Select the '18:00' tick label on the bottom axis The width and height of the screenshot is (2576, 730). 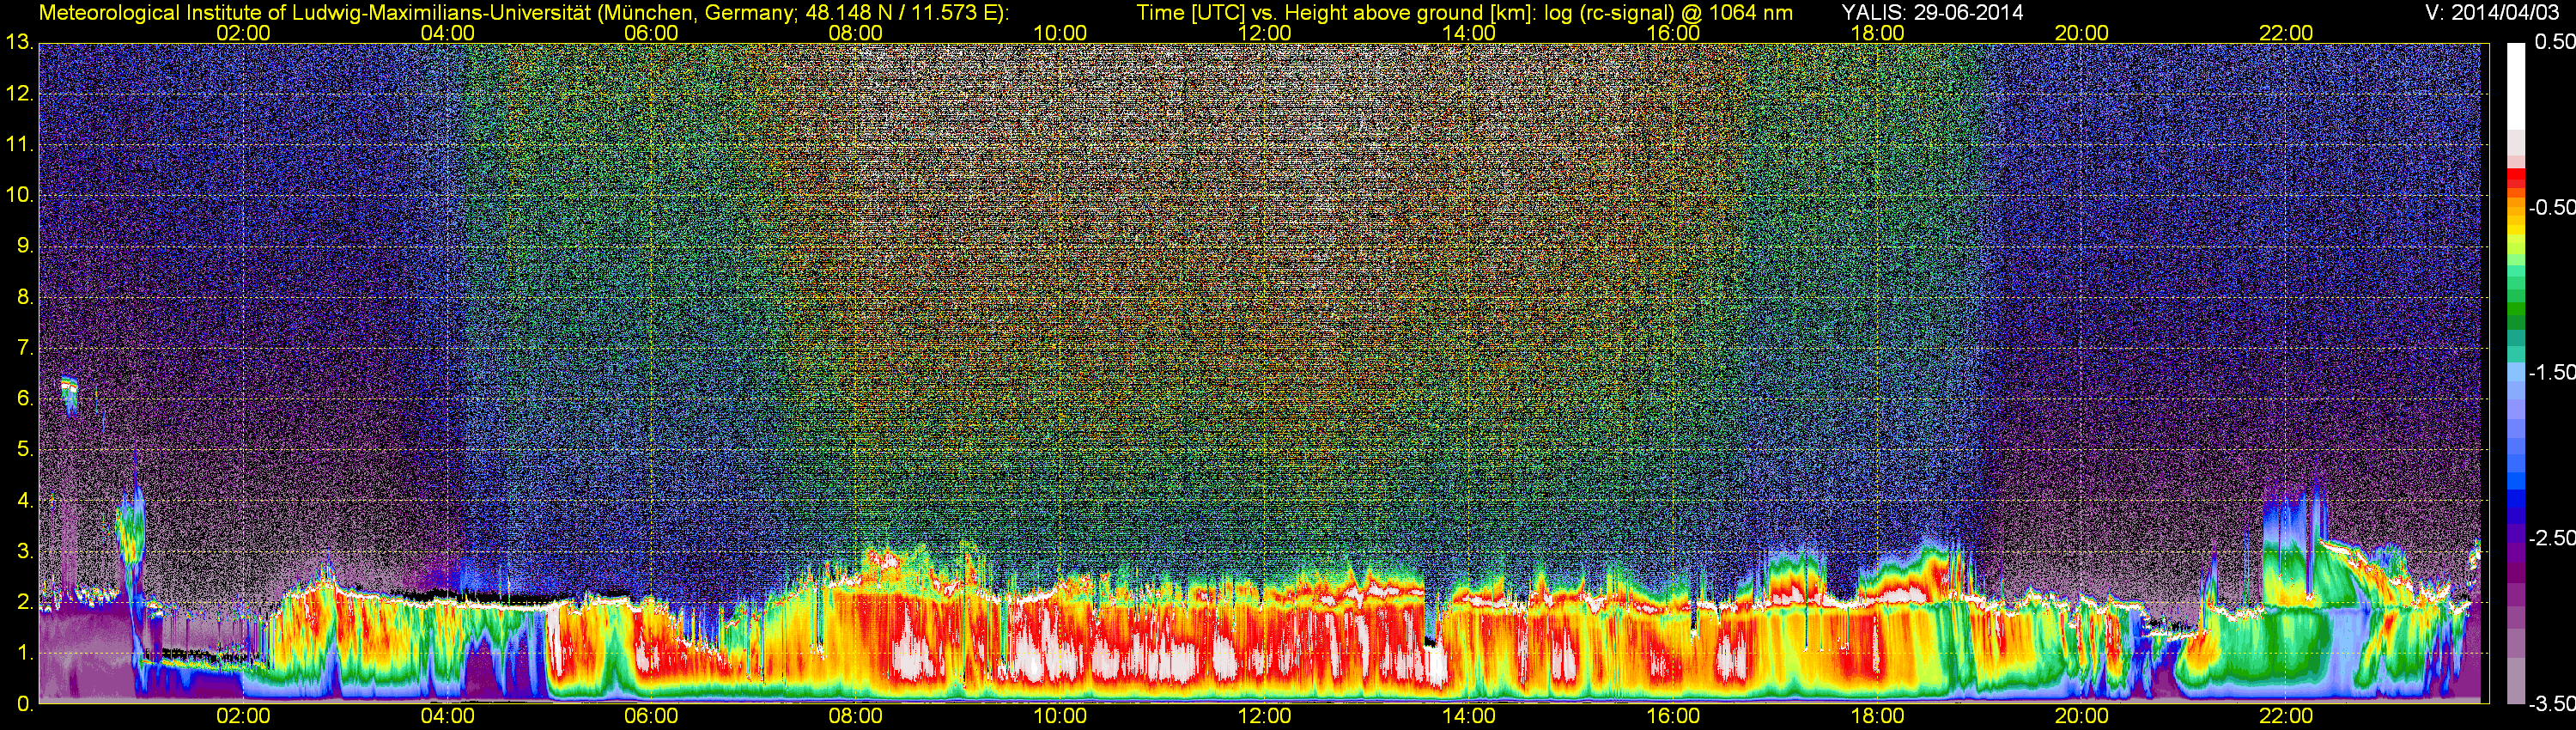point(1878,716)
